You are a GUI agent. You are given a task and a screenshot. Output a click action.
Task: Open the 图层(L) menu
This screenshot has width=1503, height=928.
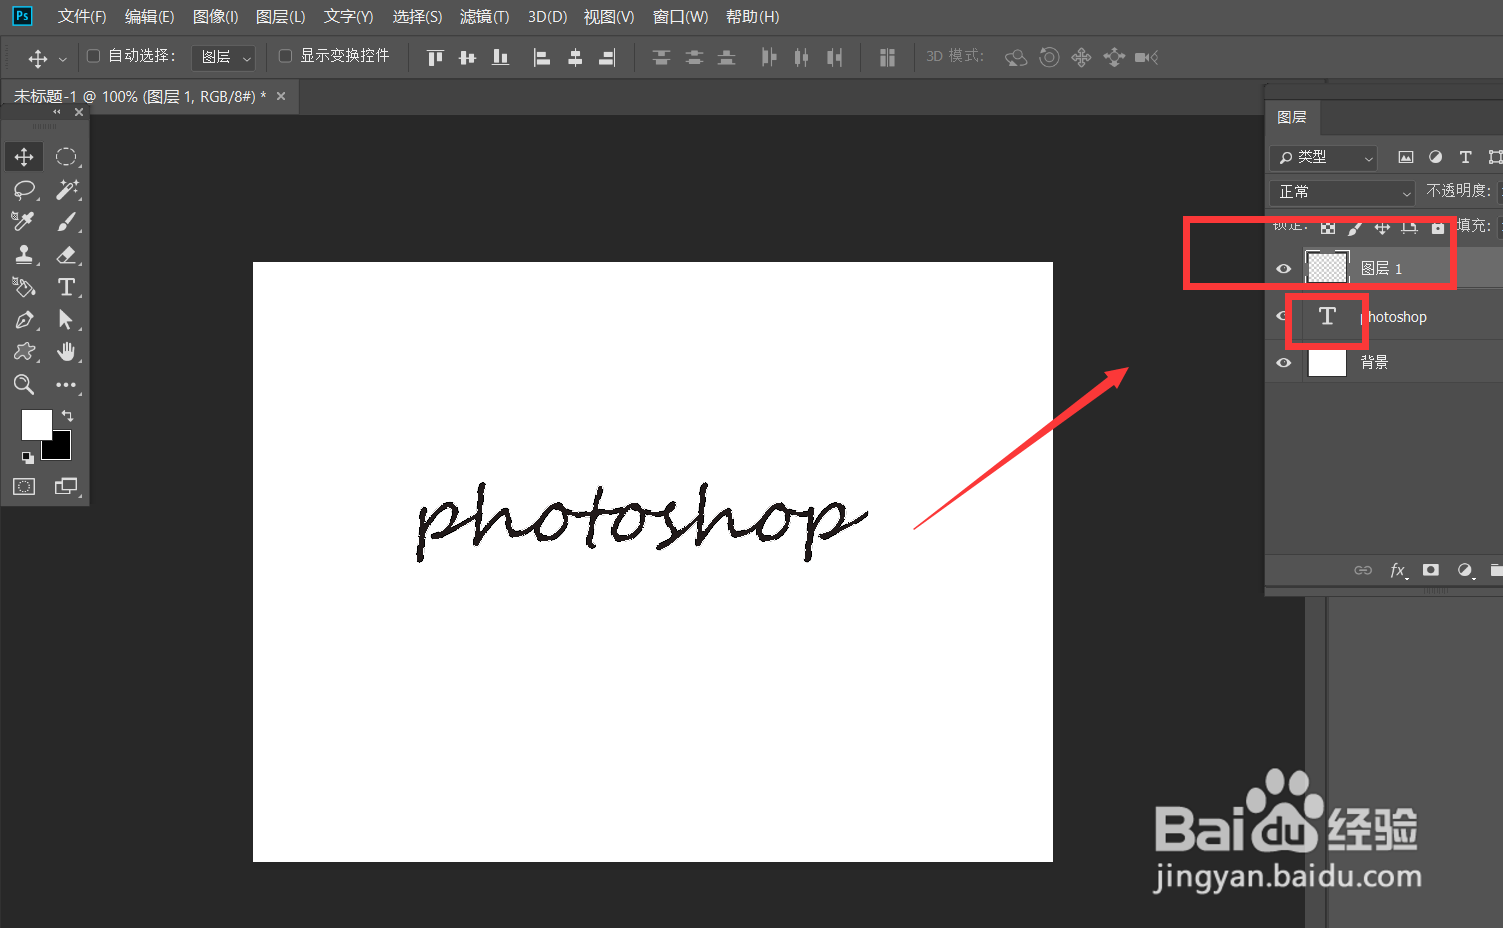point(280,17)
